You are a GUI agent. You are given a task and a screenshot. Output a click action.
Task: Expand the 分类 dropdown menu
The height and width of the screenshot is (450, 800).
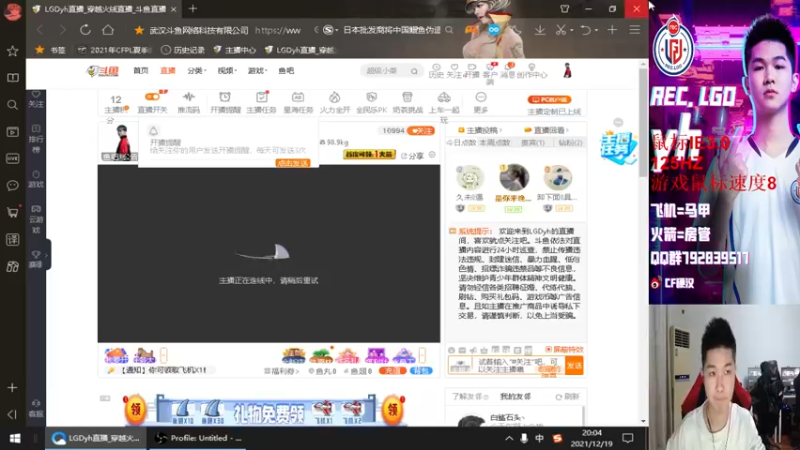[x=197, y=70]
